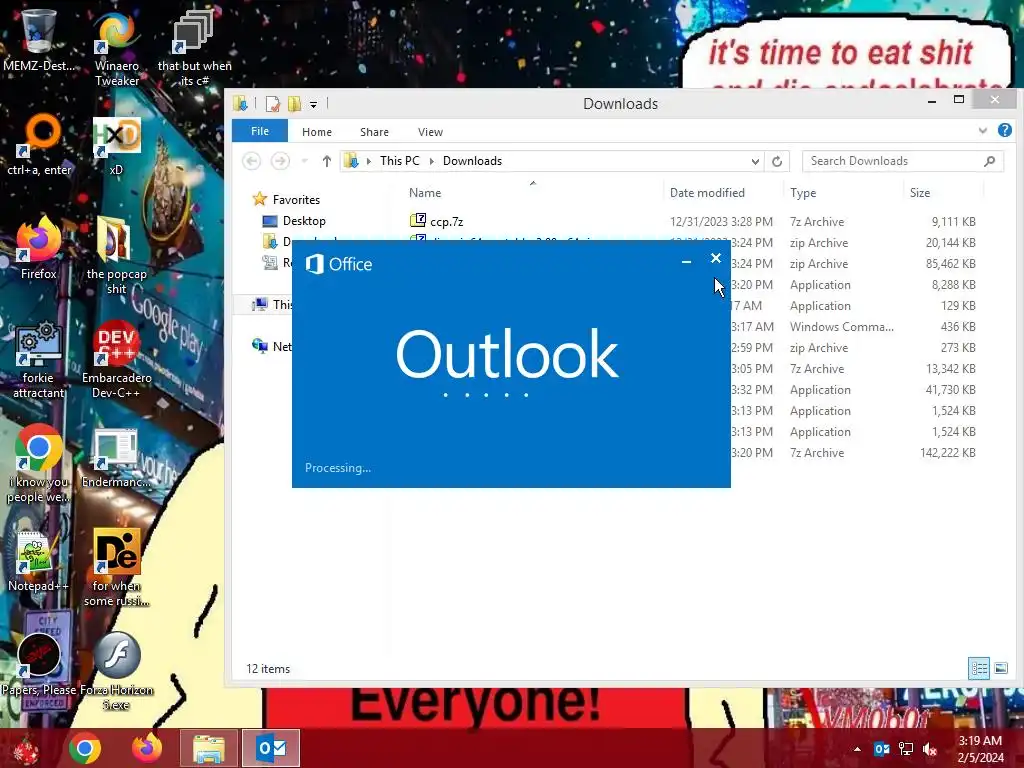Screen dimensions: 1024x768
Task: Refresh the Downloads folder
Action: coord(777,161)
